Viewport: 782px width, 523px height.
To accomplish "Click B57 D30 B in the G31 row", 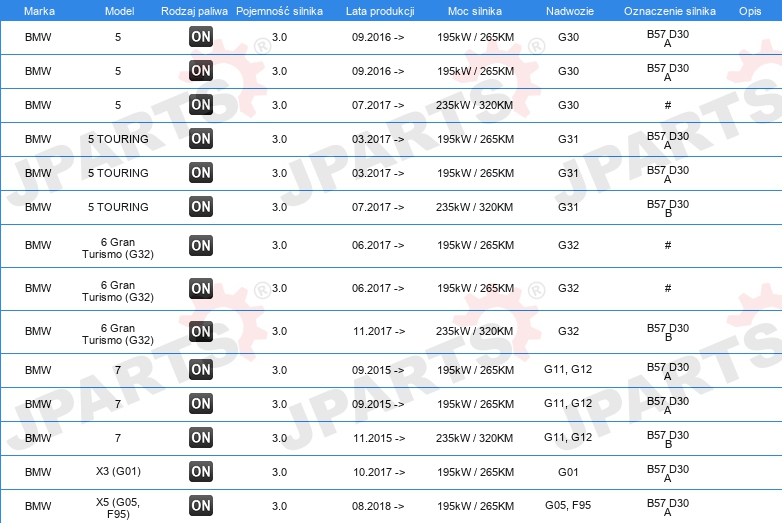I will click(668, 208).
